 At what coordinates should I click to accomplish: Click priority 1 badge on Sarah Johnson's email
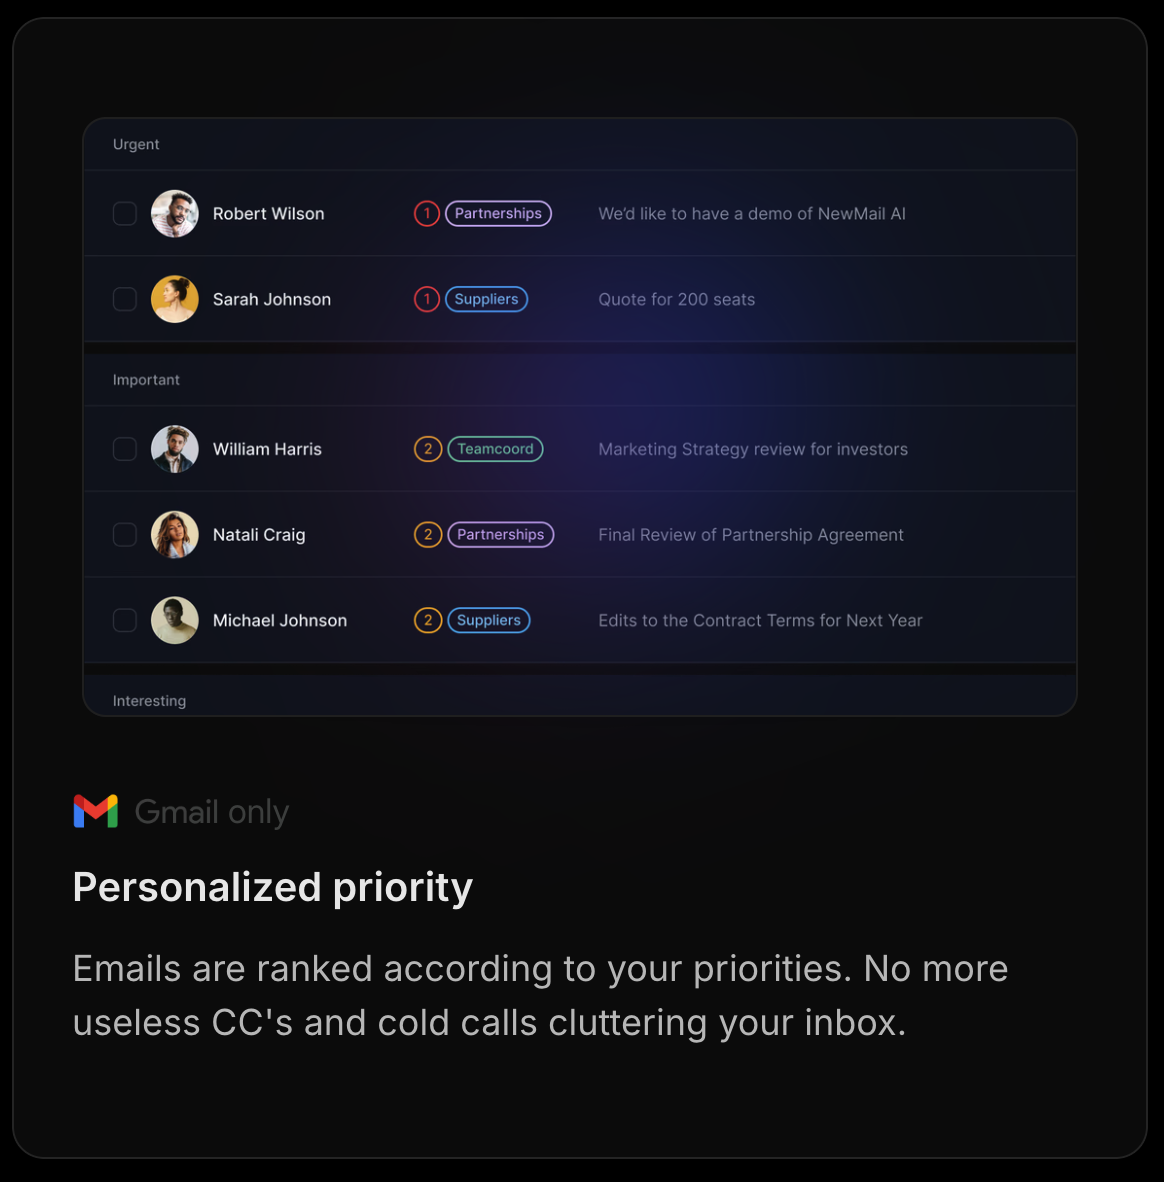point(427,299)
